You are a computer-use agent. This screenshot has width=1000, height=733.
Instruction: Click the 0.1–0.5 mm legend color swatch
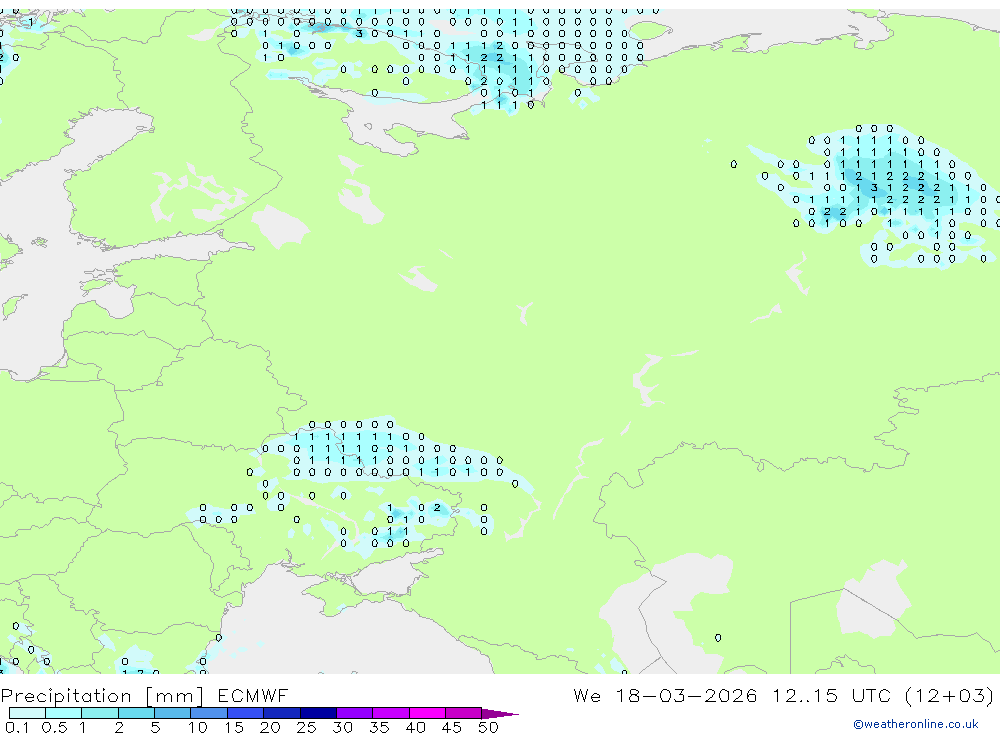27,713
